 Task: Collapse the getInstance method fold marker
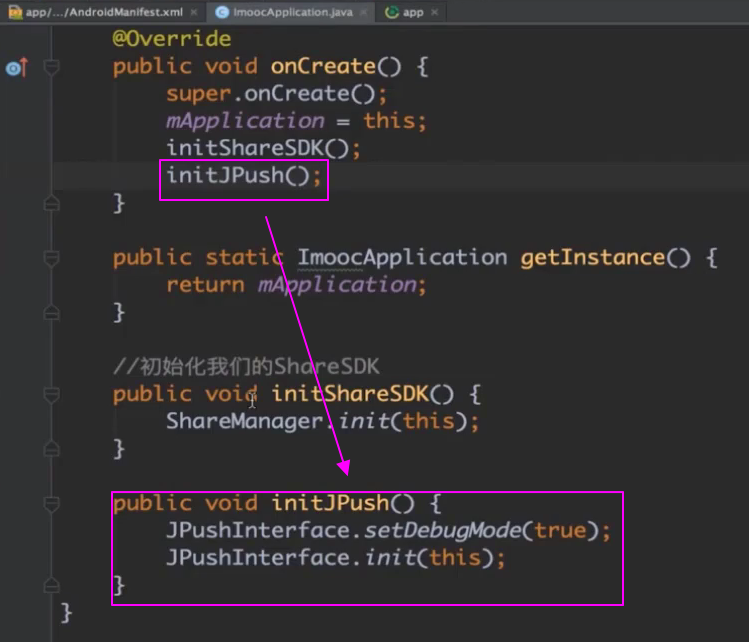click(x=52, y=258)
